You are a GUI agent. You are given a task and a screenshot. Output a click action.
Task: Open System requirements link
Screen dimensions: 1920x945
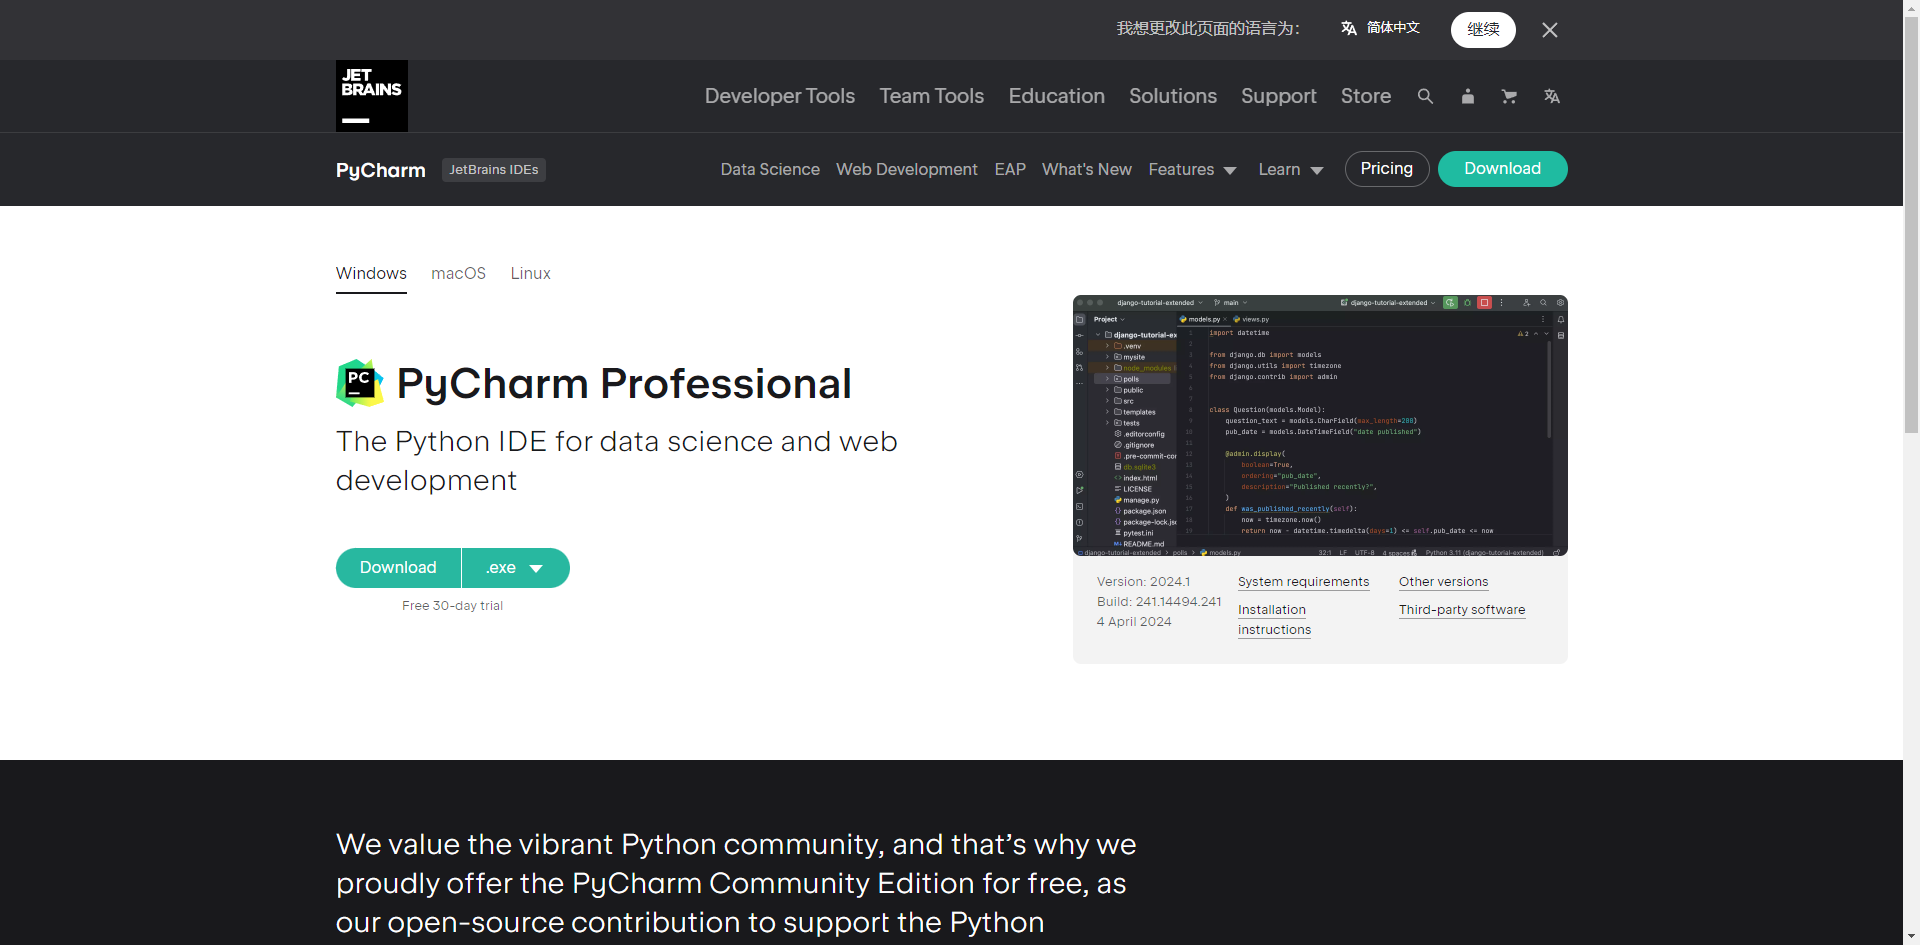1304,582
